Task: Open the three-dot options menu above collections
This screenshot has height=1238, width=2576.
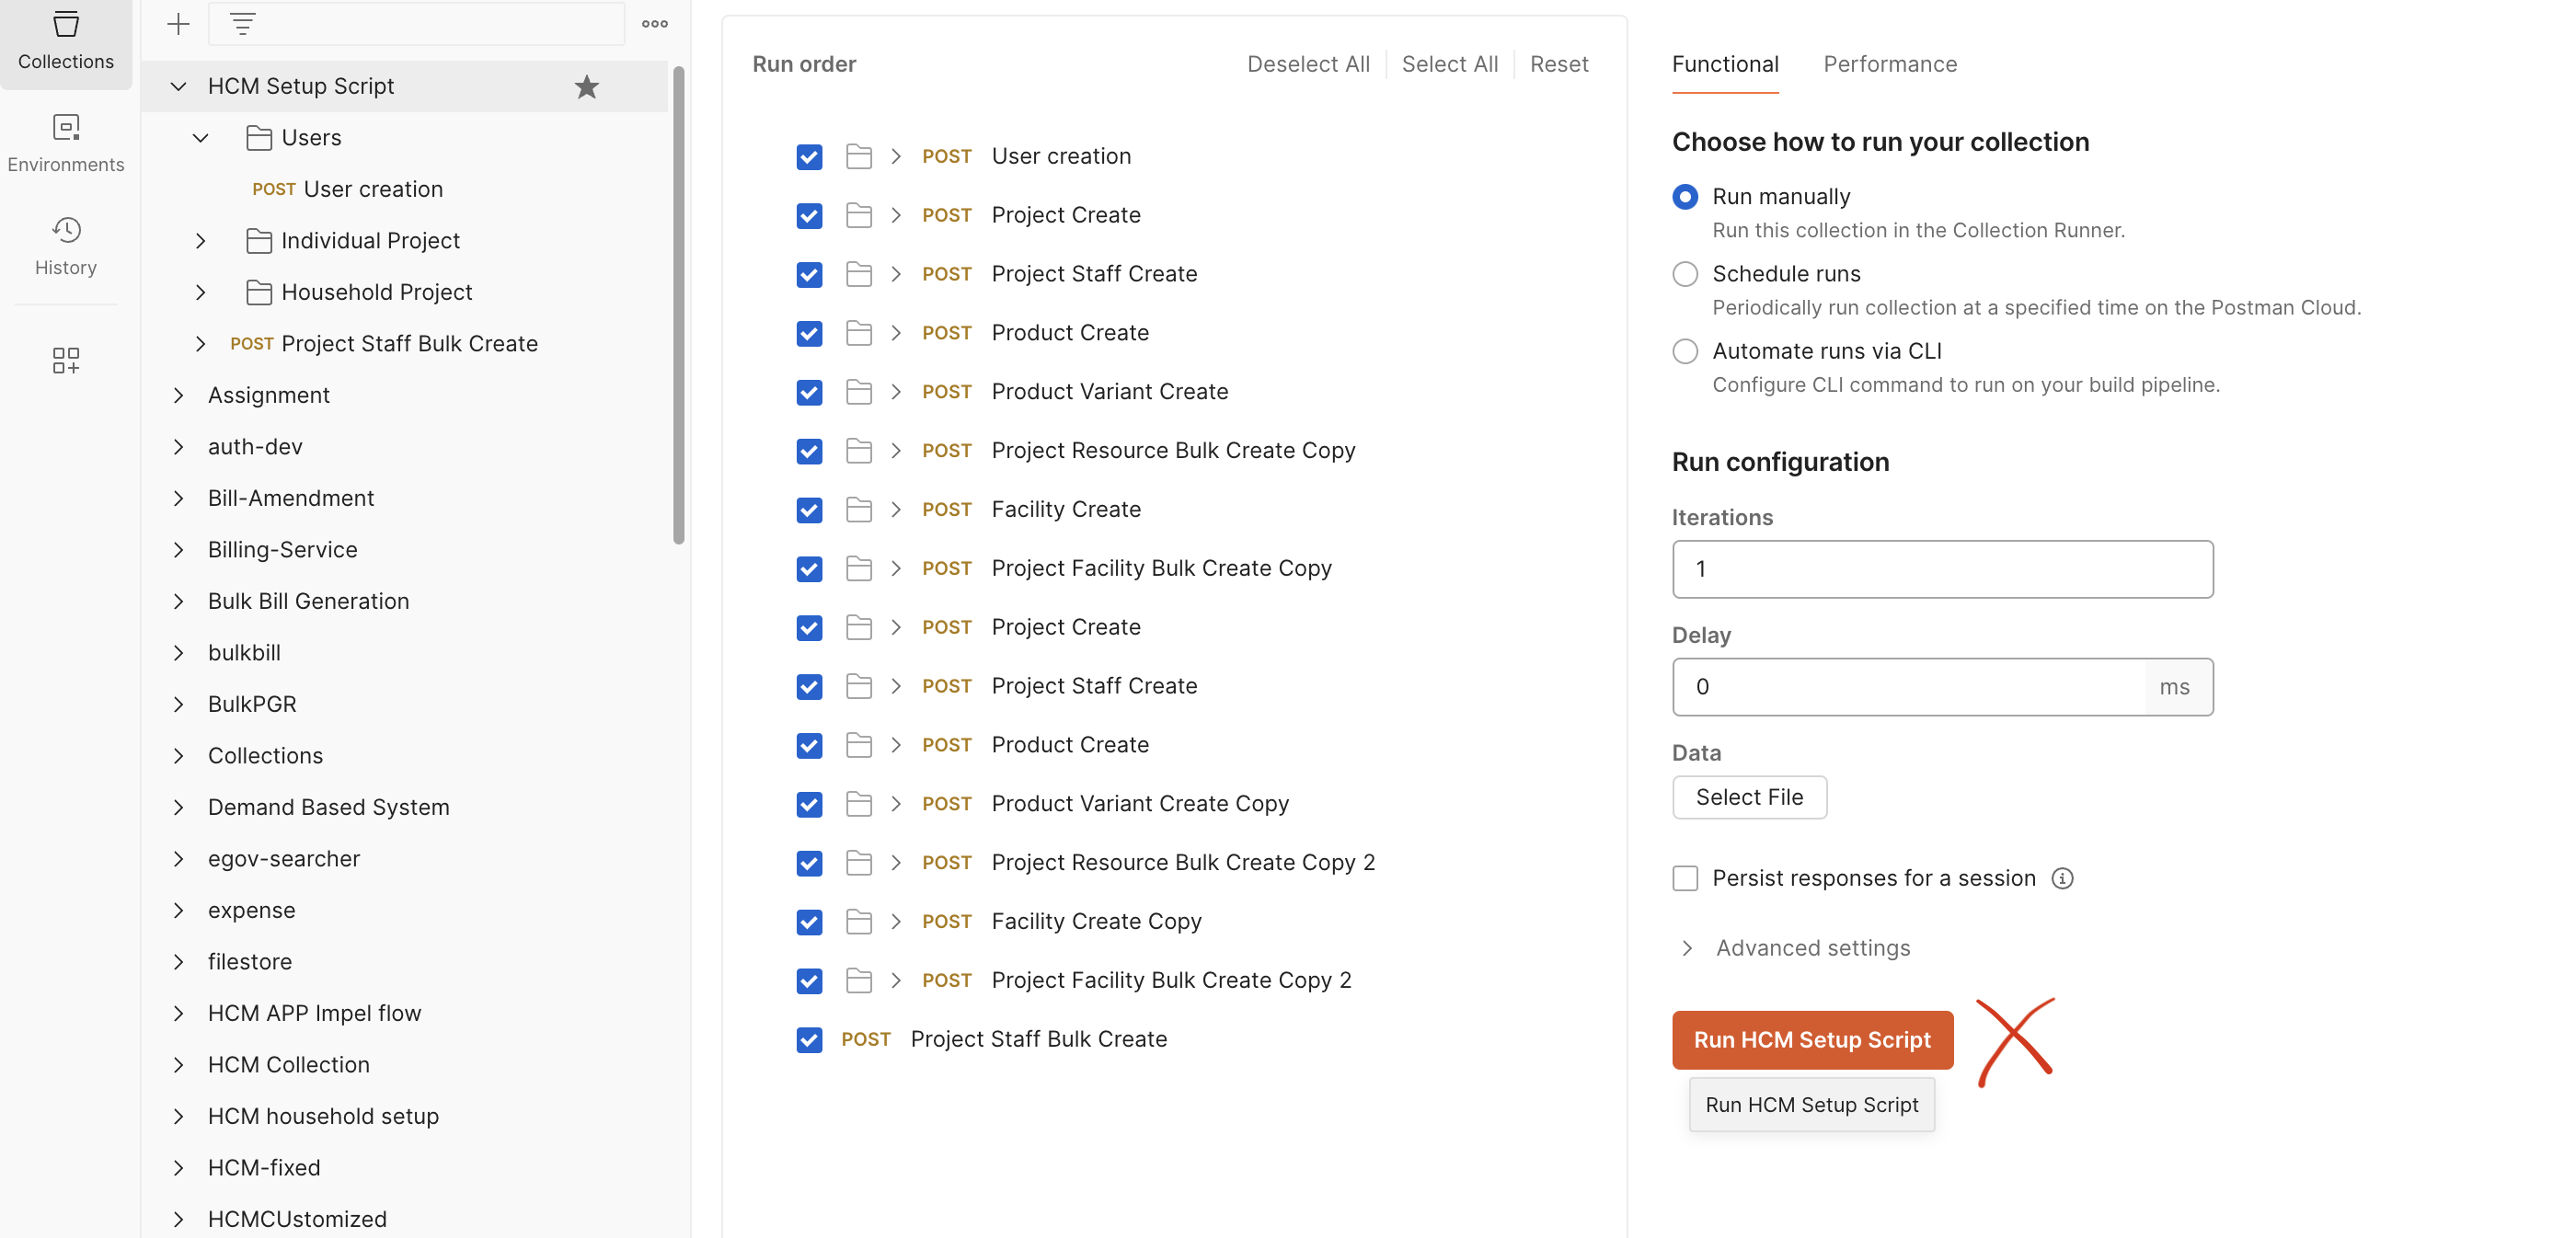Action: point(655,24)
